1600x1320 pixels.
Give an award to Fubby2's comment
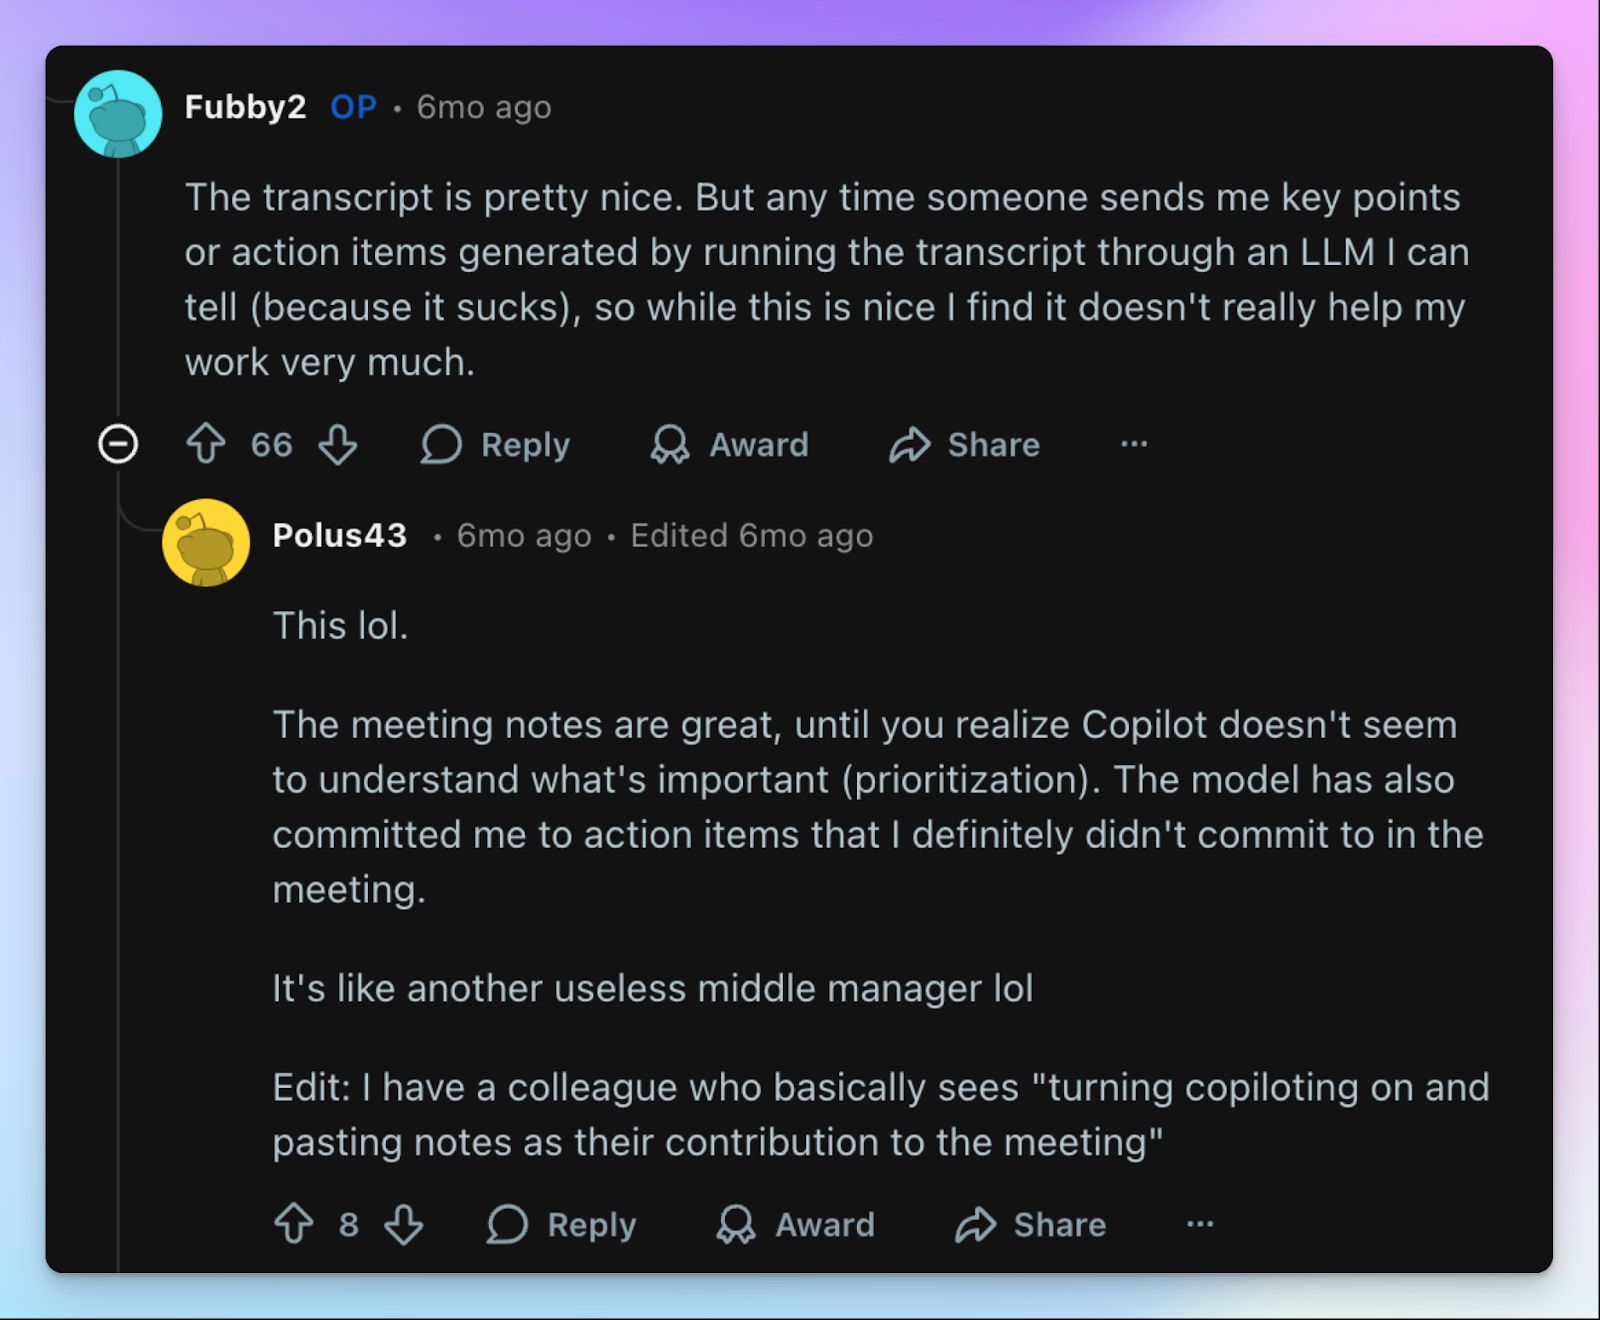tap(729, 445)
